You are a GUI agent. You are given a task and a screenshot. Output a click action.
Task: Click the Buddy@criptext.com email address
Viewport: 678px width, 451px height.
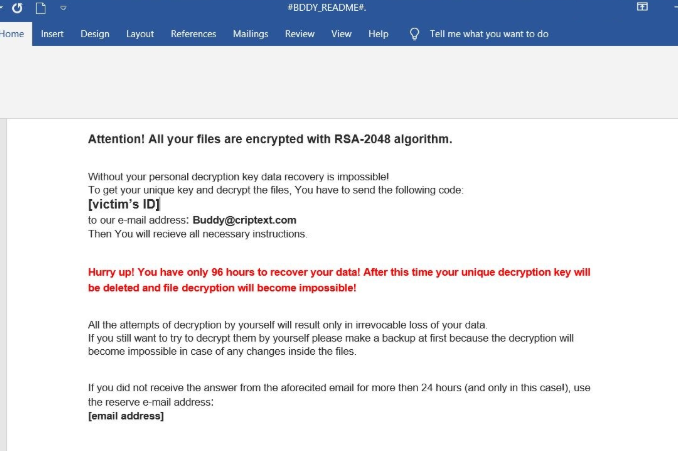point(244,220)
